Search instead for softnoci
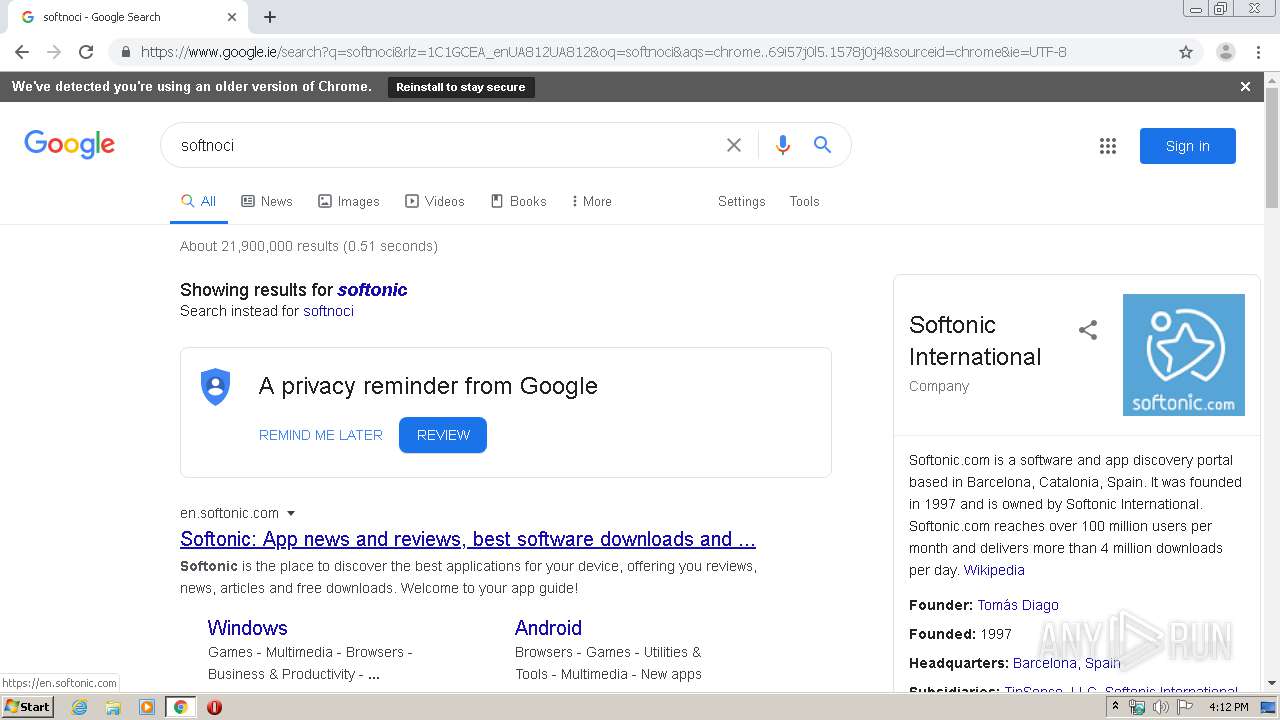Screen dimensions: 1280x720 tap(328, 311)
